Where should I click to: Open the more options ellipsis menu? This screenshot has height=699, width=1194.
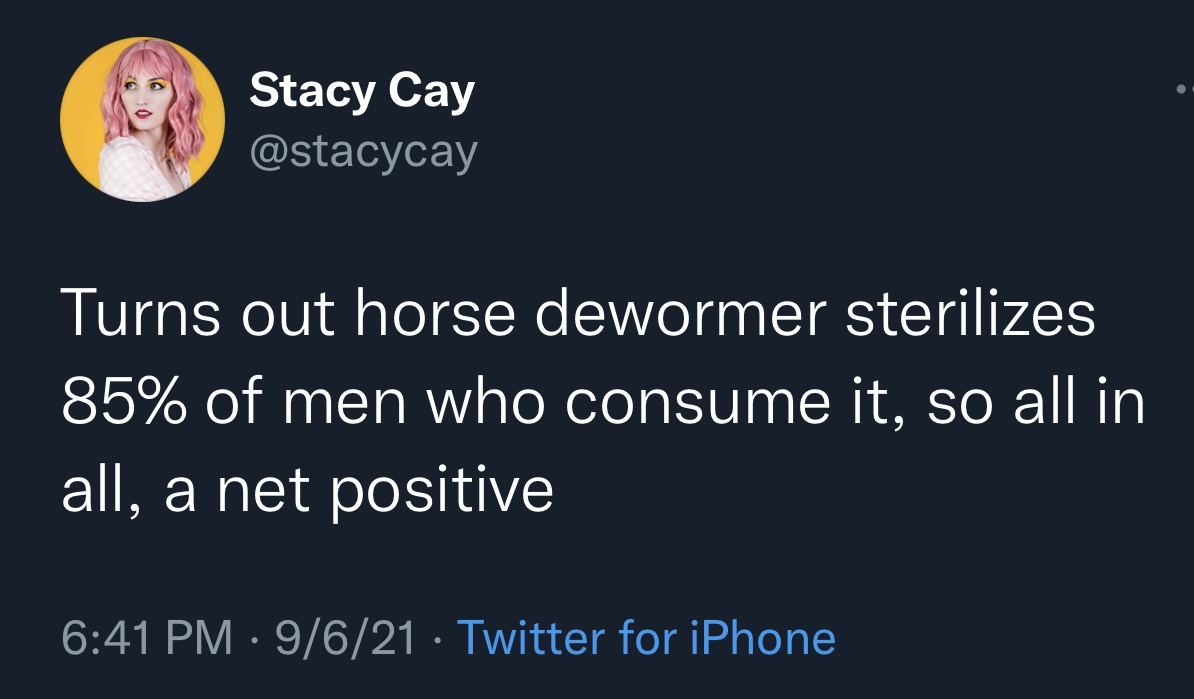coord(1185,89)
